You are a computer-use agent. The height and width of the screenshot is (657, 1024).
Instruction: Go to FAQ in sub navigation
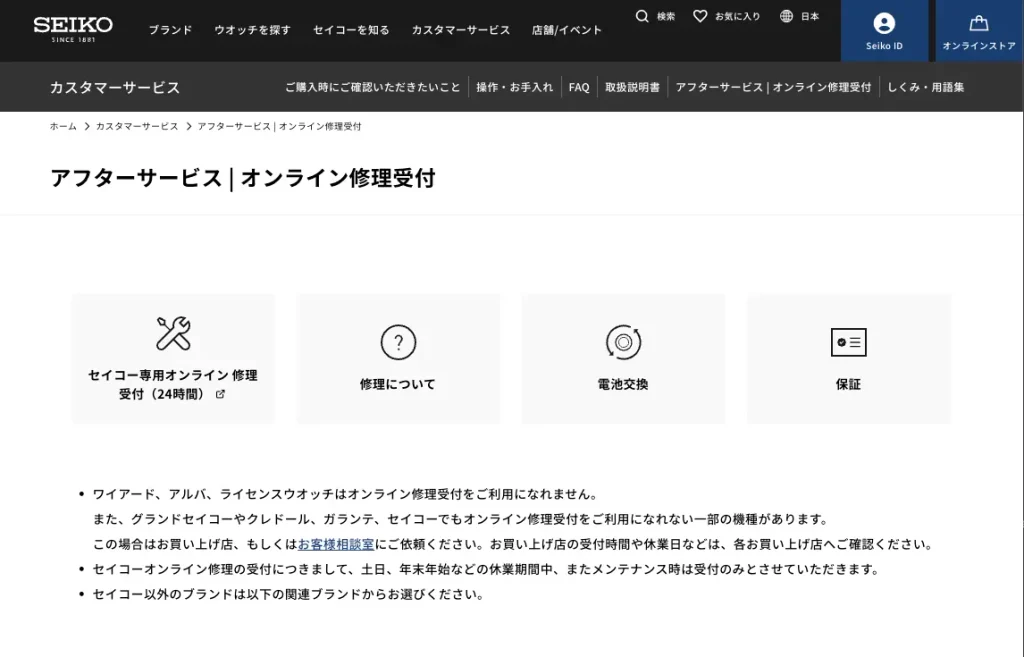point(579,87)
